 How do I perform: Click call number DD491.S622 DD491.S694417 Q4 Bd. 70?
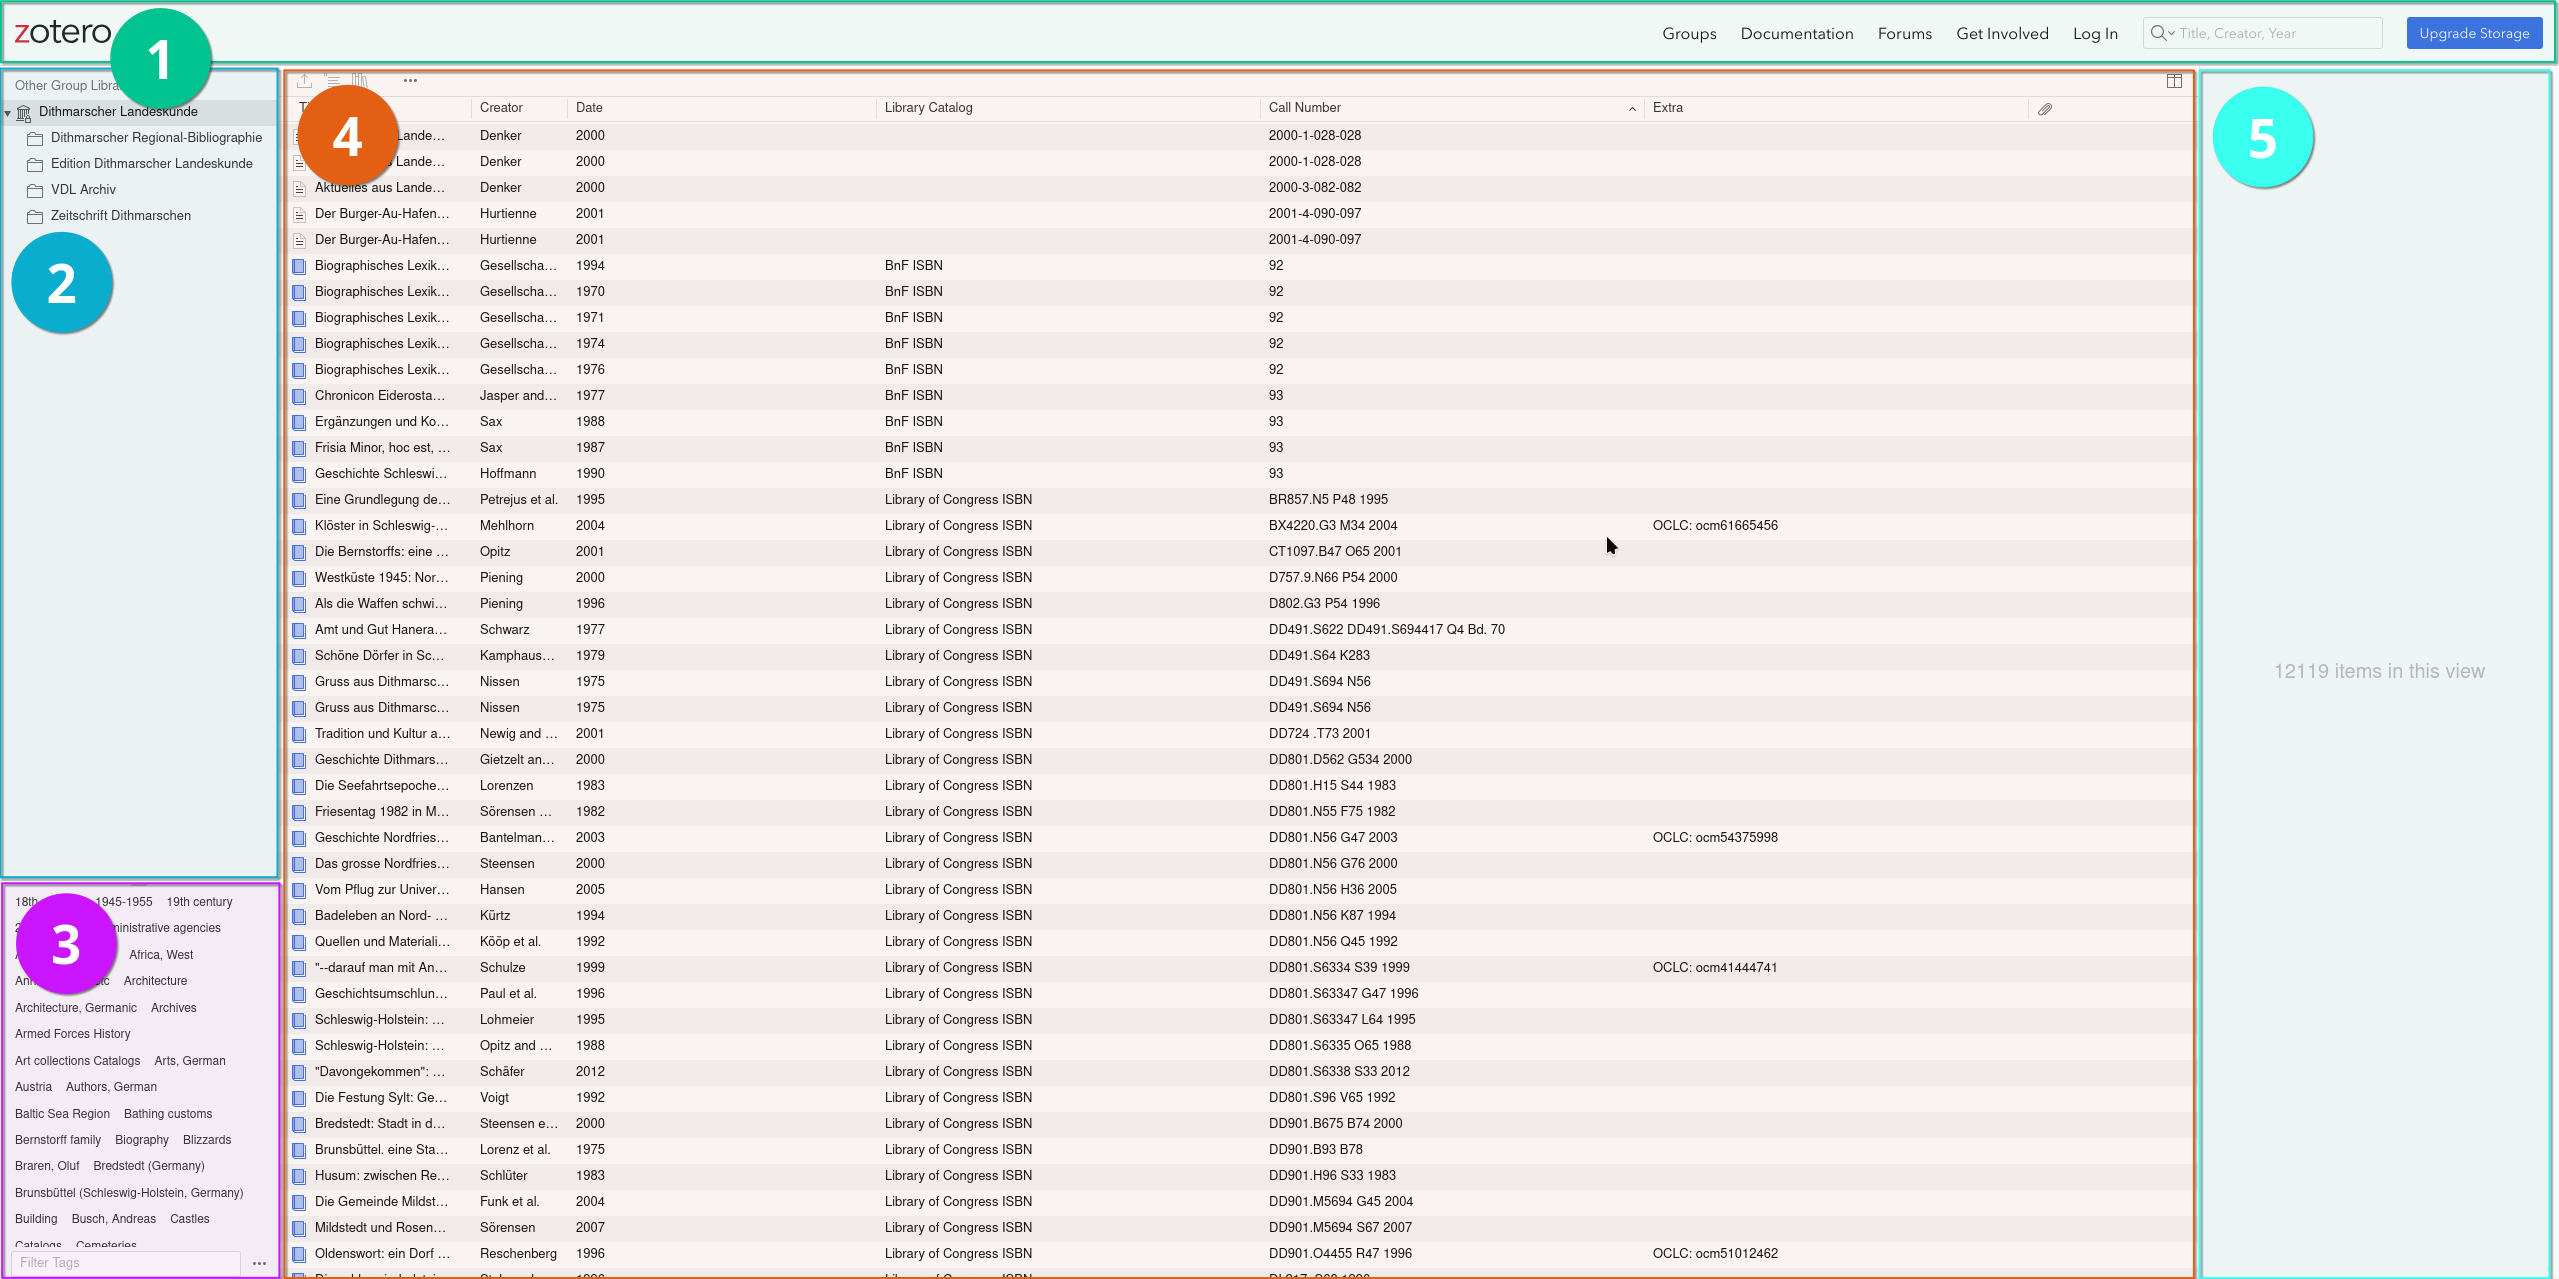[x=1386, y=630]
